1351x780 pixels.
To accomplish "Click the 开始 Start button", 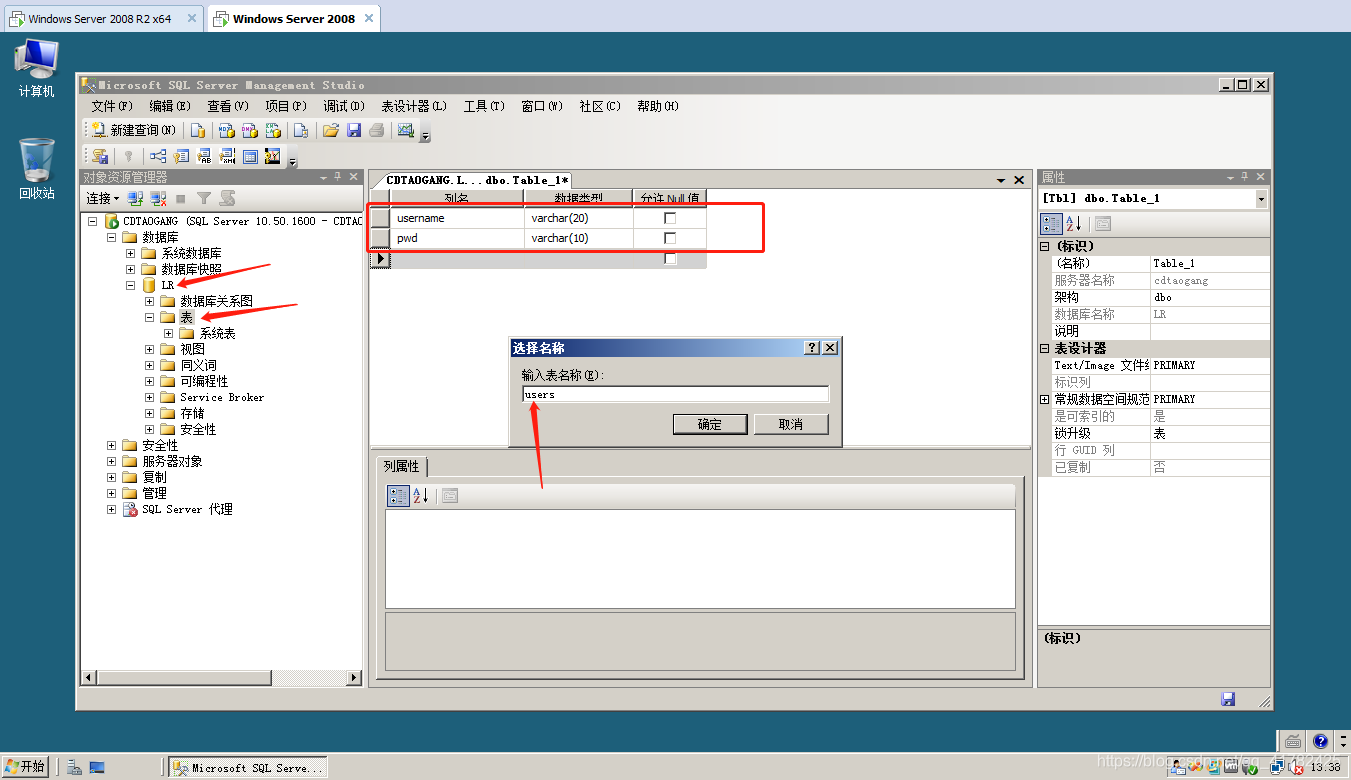I will pos(26,767).
